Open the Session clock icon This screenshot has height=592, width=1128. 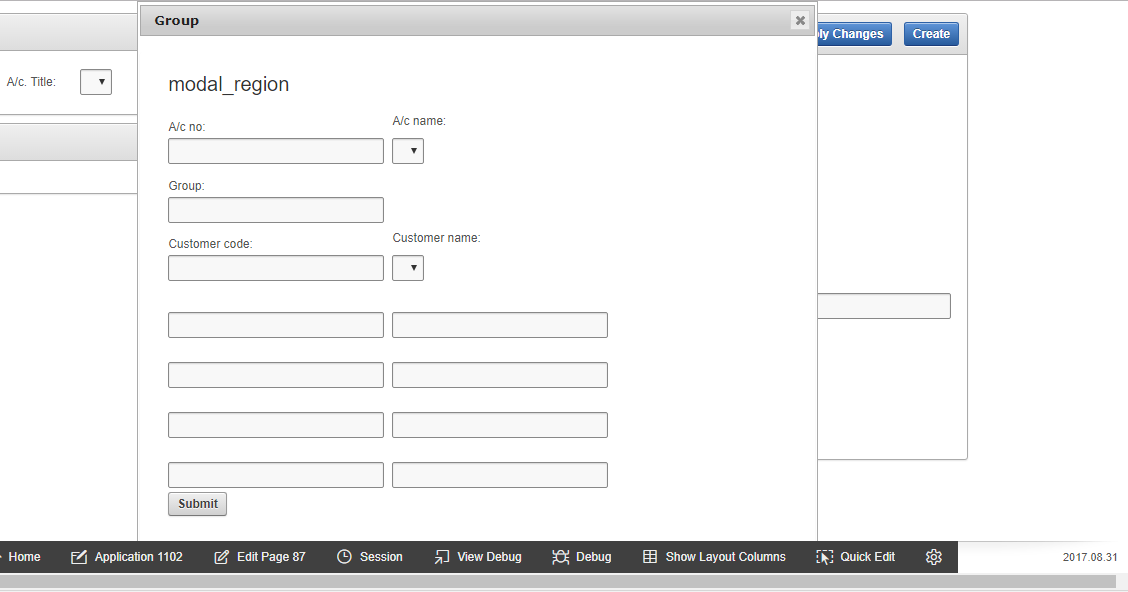[345, 557]
